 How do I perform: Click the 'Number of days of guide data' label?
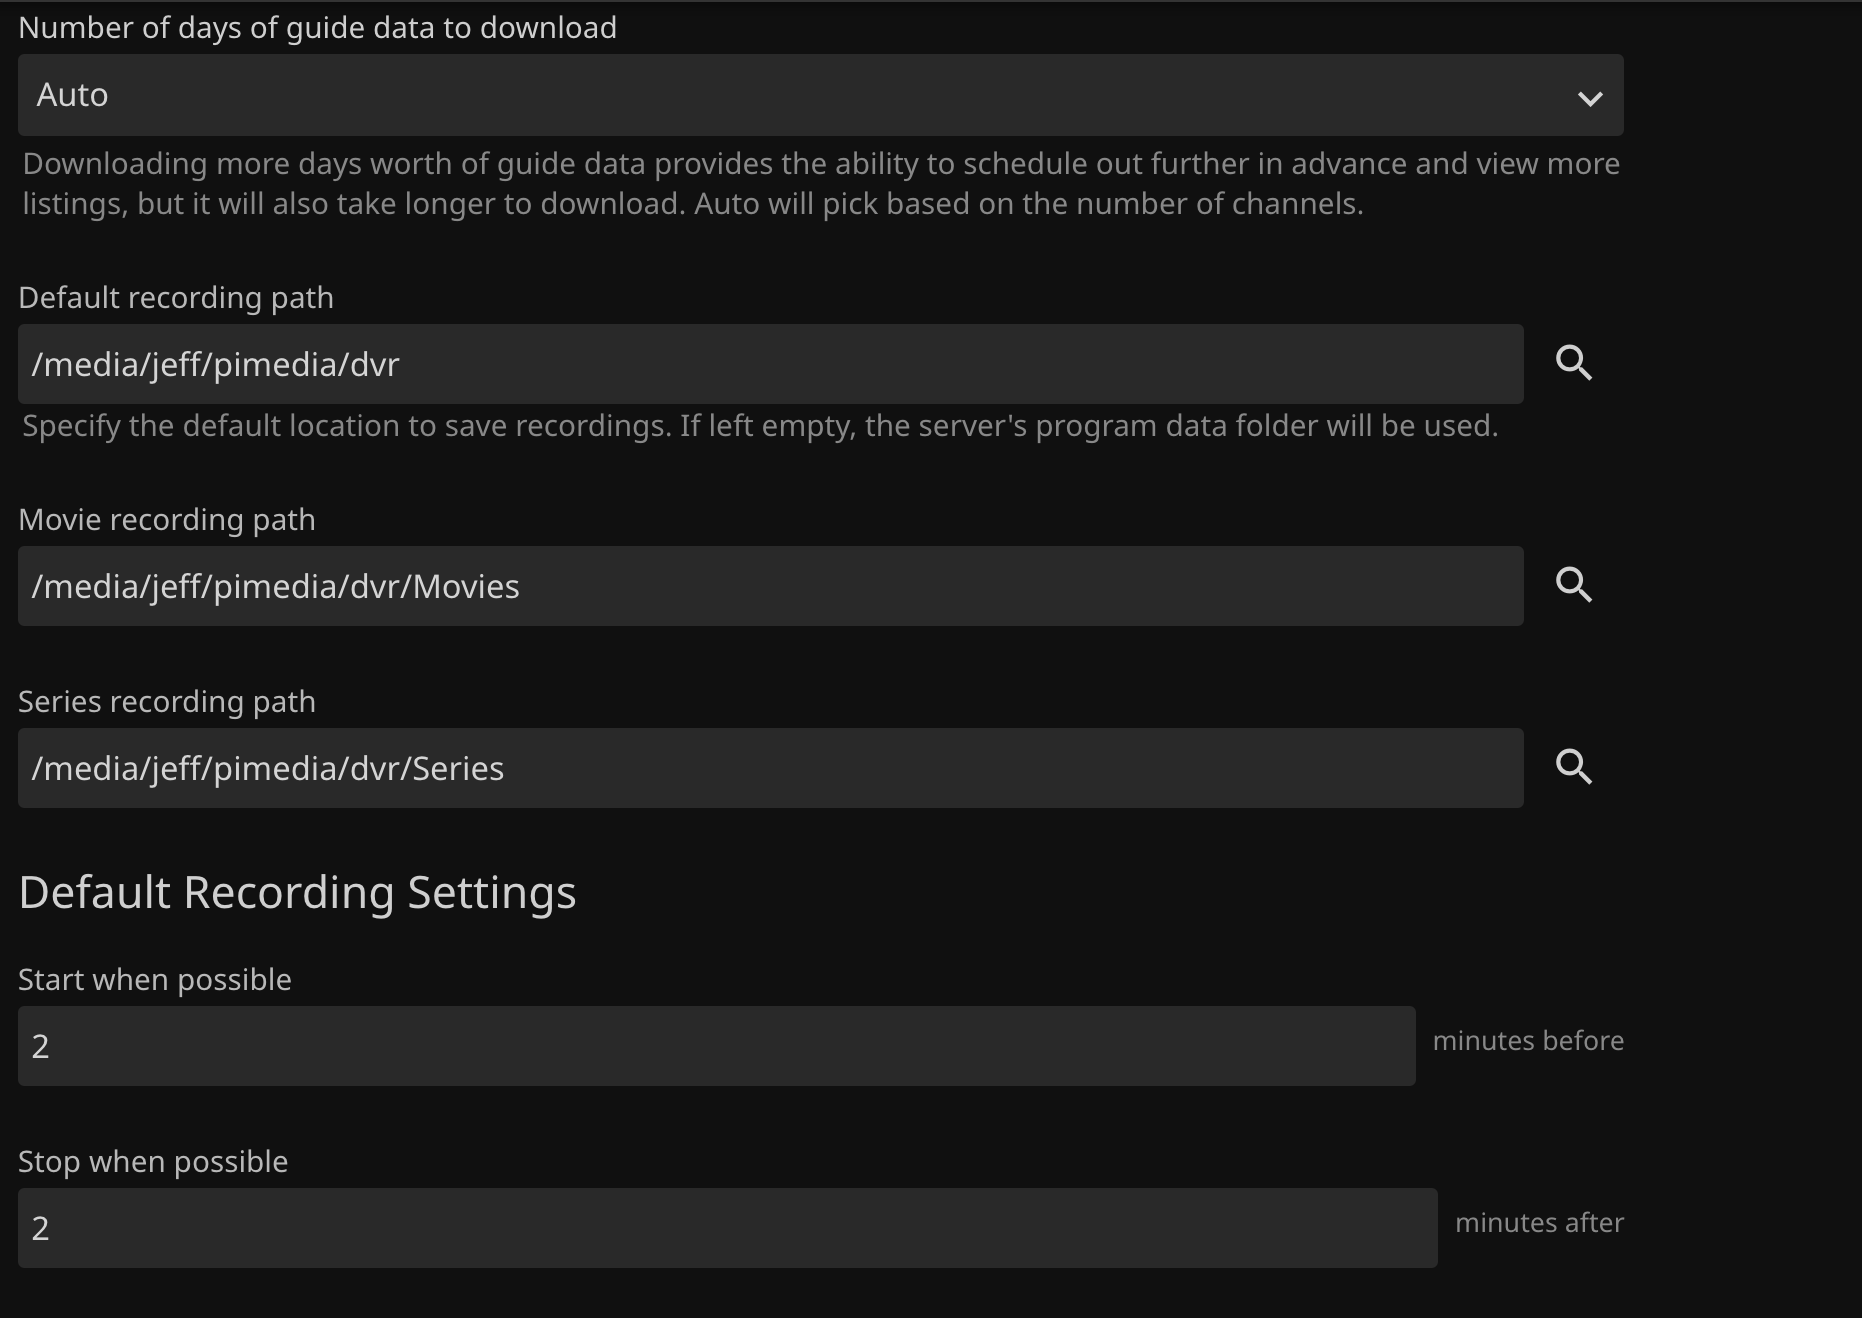tap(317, 28)
